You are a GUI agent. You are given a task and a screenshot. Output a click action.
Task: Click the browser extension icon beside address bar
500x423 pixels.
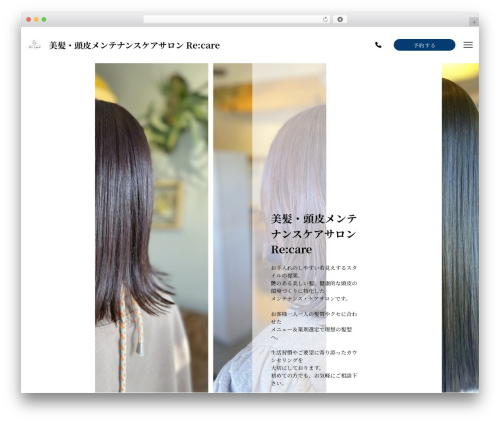point(340,19)
